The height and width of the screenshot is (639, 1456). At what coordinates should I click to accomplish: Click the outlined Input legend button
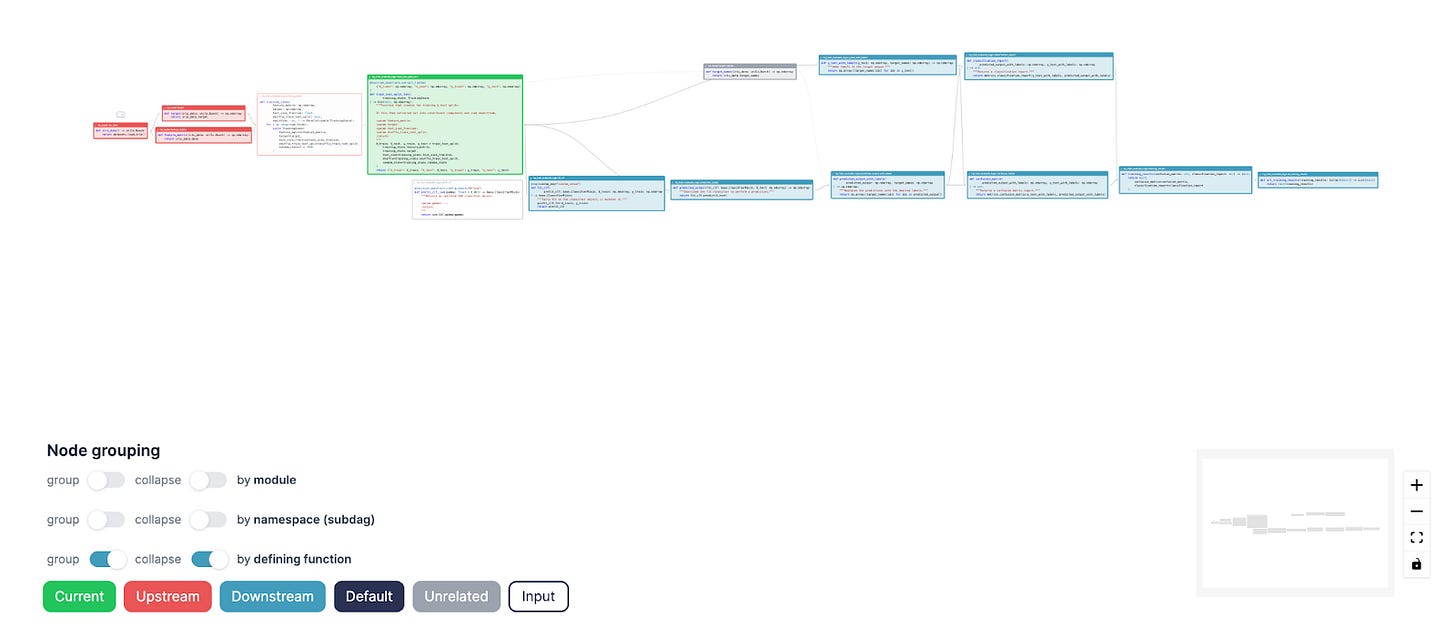(538, 597)
